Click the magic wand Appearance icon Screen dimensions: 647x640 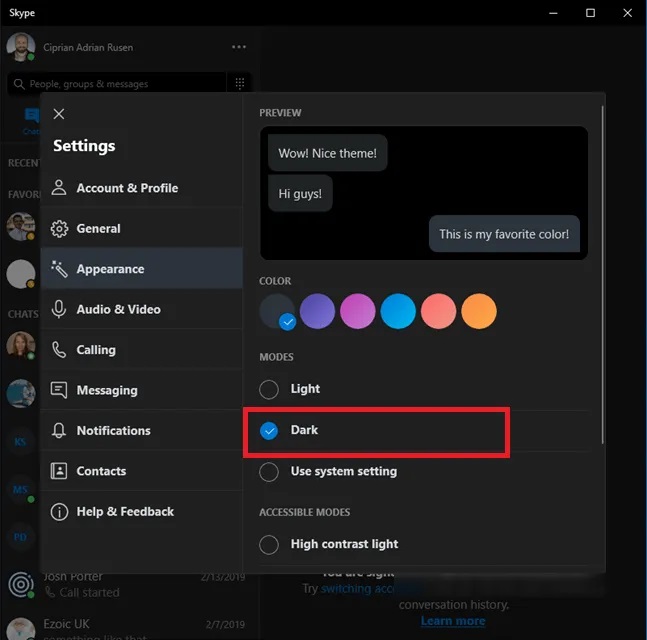(59, 269)
